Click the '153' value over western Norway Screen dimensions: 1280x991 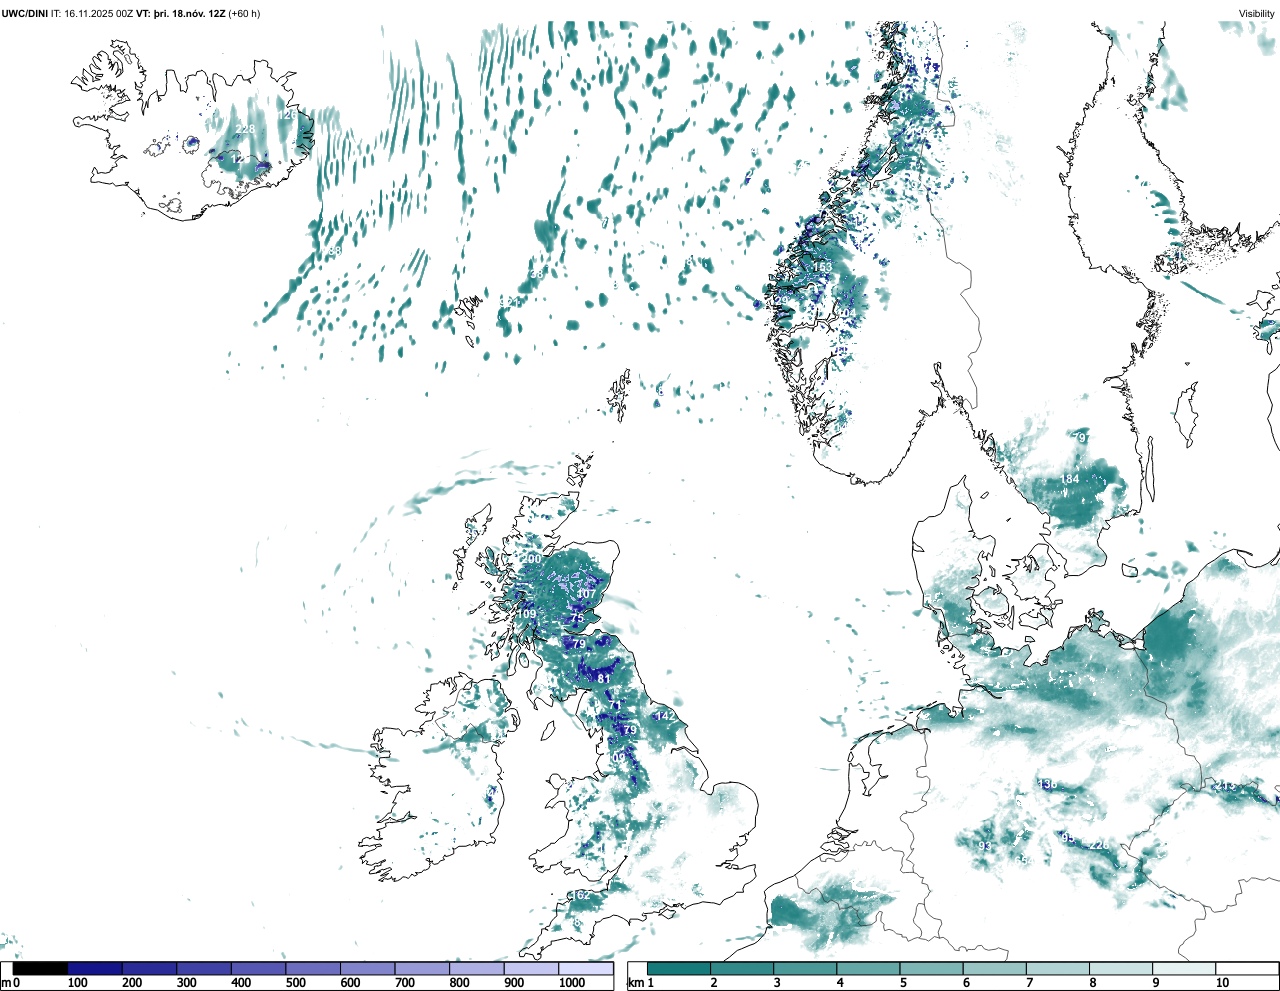coord(822,267)
